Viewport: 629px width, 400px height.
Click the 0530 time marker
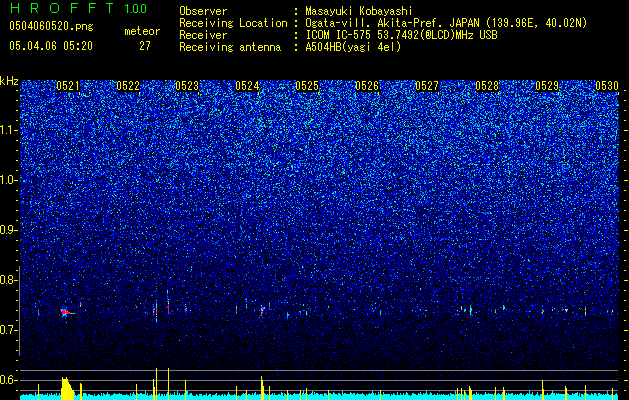point(607,86)
